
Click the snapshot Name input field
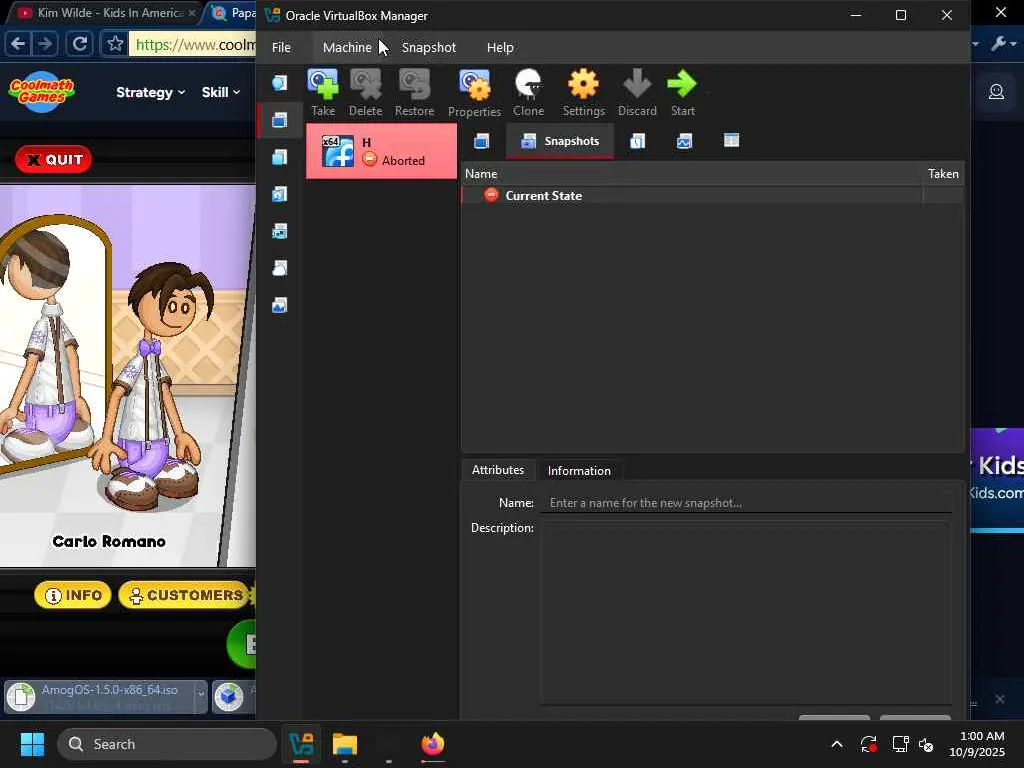(745, 503)
